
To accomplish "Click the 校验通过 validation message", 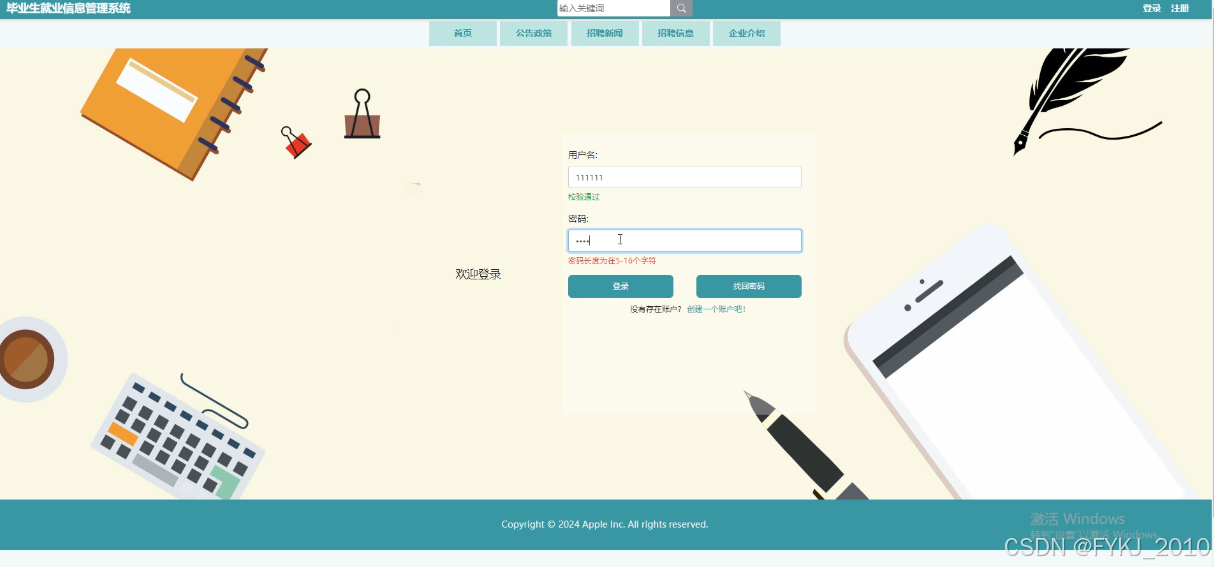I will [584, 197].
